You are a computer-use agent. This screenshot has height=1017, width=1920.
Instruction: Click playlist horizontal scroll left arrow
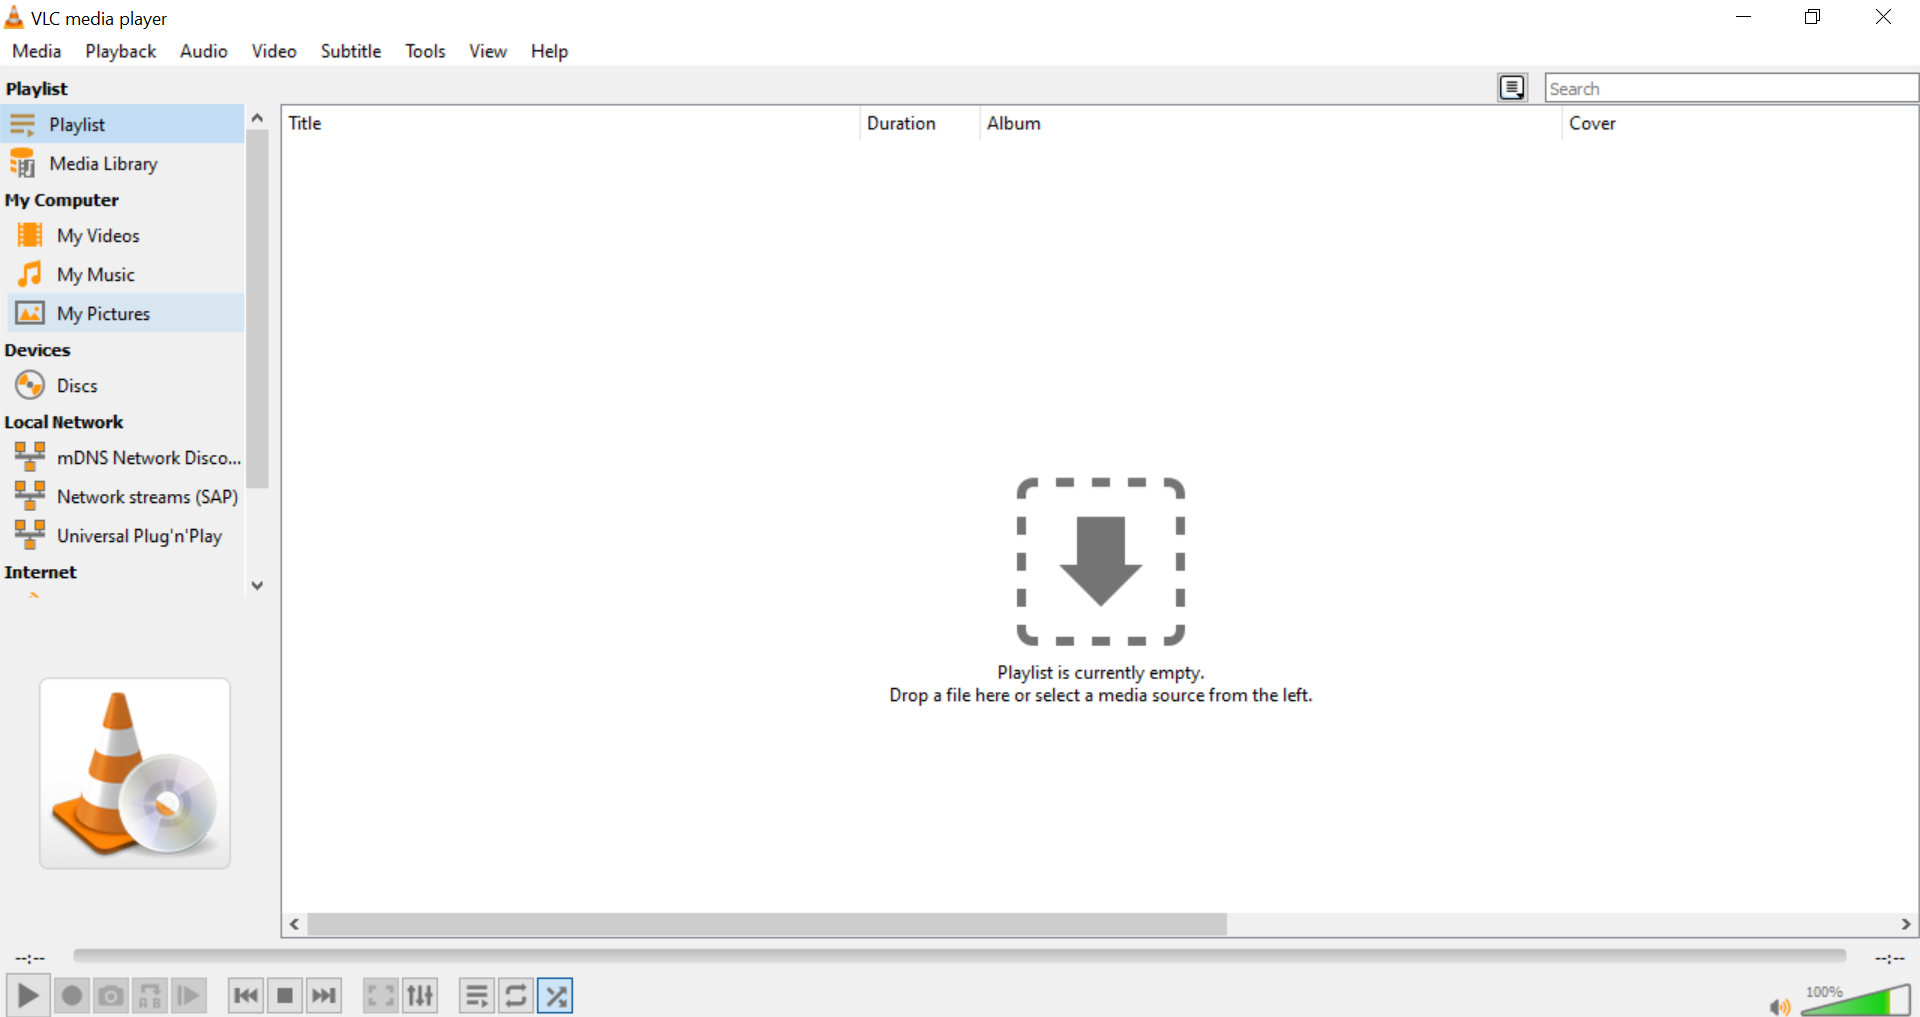tap(294, 924)
